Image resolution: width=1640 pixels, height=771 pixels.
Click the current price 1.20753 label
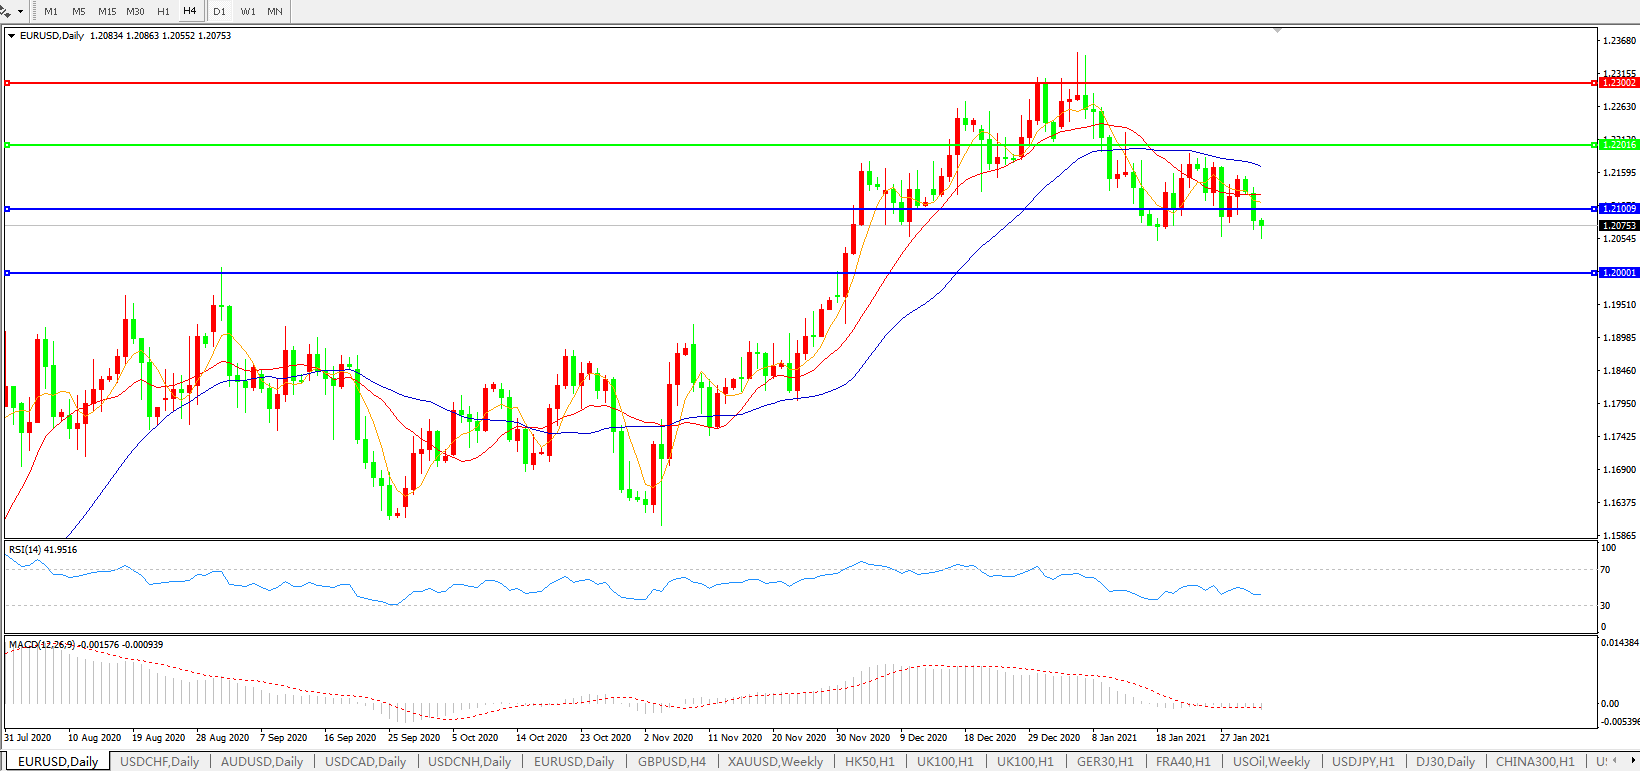coord(1619,226)
